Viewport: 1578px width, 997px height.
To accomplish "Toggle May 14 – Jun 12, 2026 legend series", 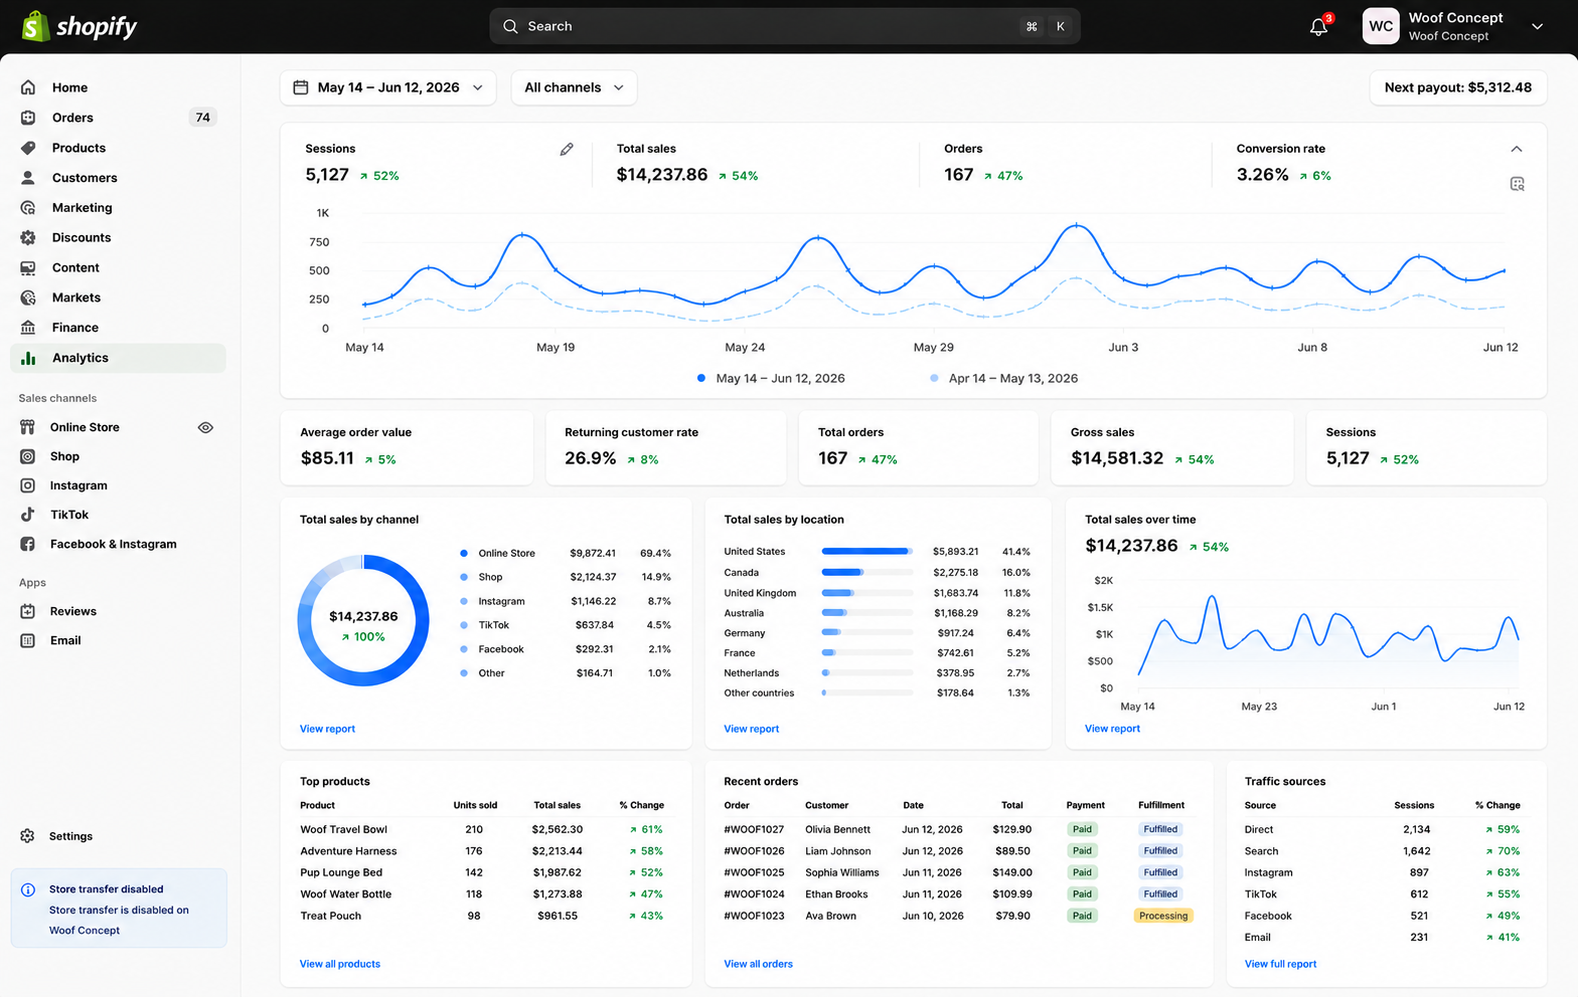I will (771, 378).
